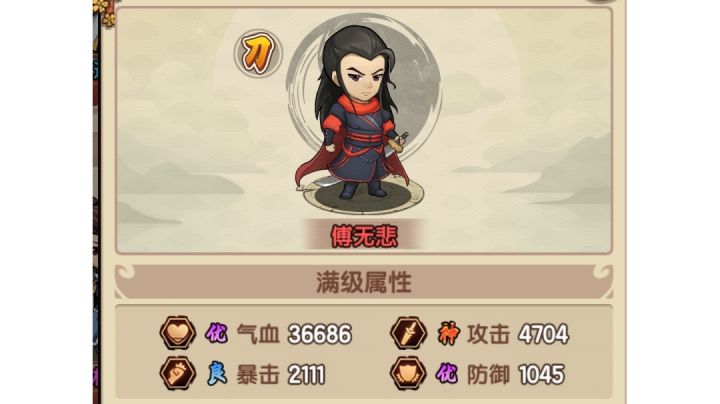Tap the 防御 stat label text
This screenshot has height=404, width=720.
coord(488,375)
